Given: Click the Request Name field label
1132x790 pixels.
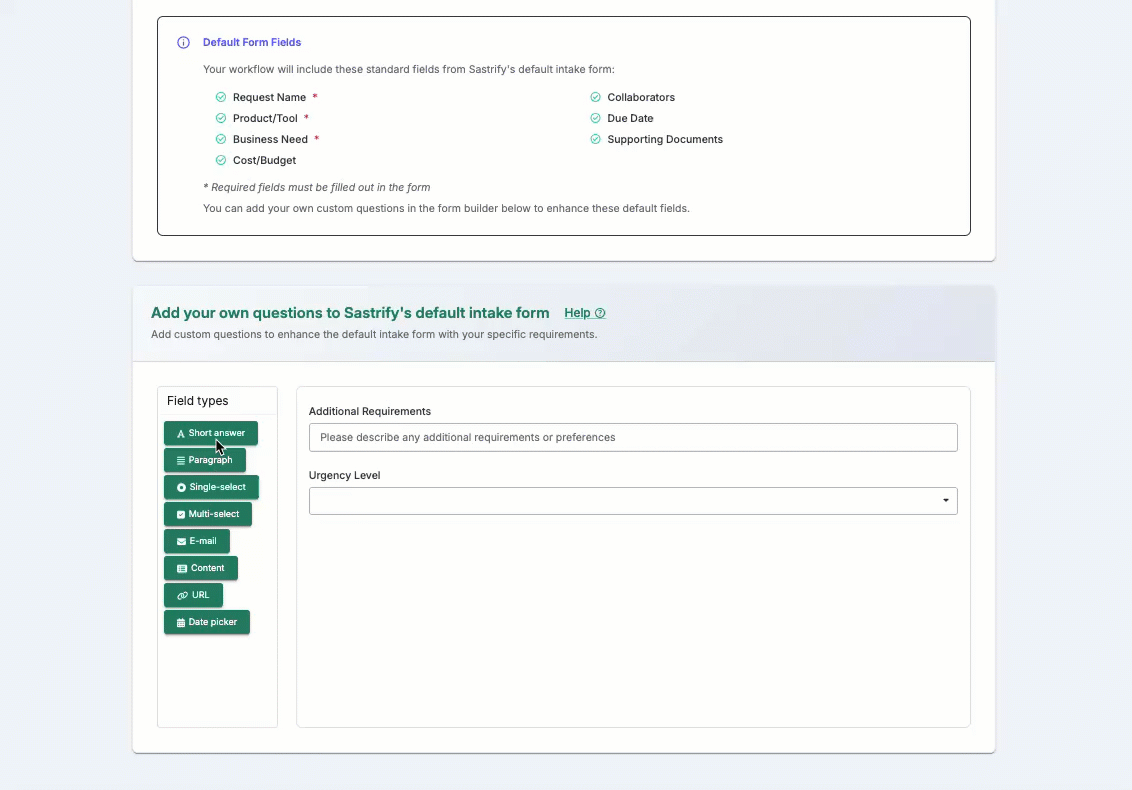Looking at the screenshot, I should tap(269, 97).
